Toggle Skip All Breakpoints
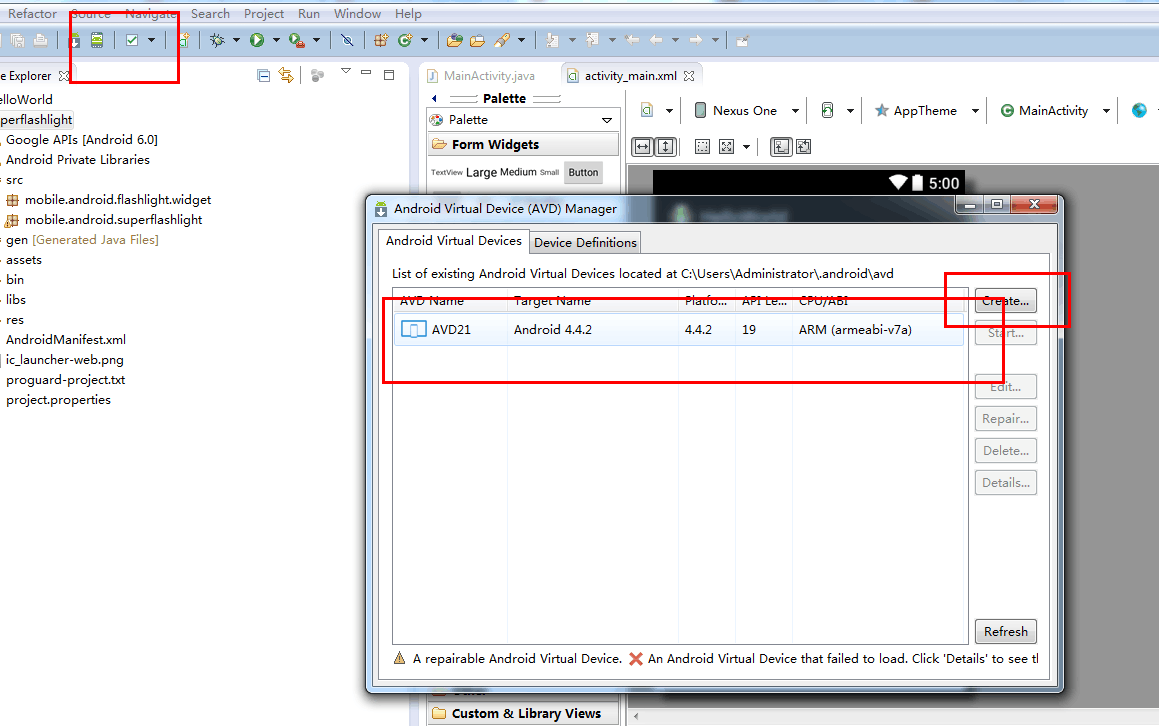Screen dimensions: 1159x726 point(347,41)
